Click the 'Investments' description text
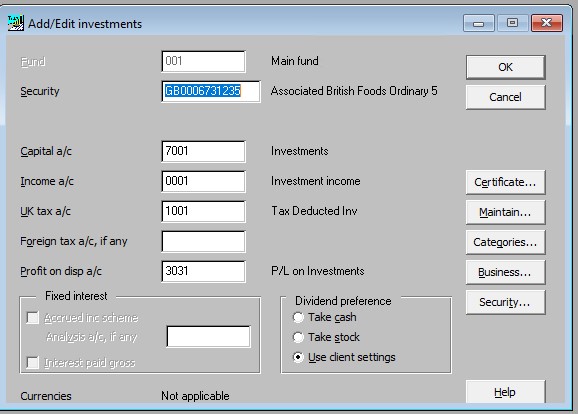Screen dimensions: 578x414 (x=299, y=151)
